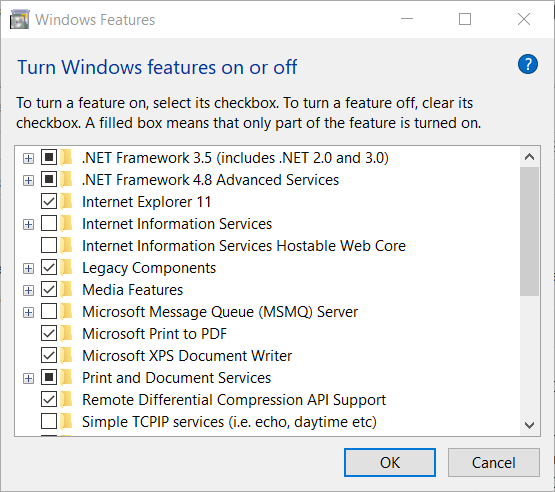Viewport: 555px width, 492px height.
Task: Expand Microsoft Message Queue (MSMQ) Server node
Action: (28, 313)
